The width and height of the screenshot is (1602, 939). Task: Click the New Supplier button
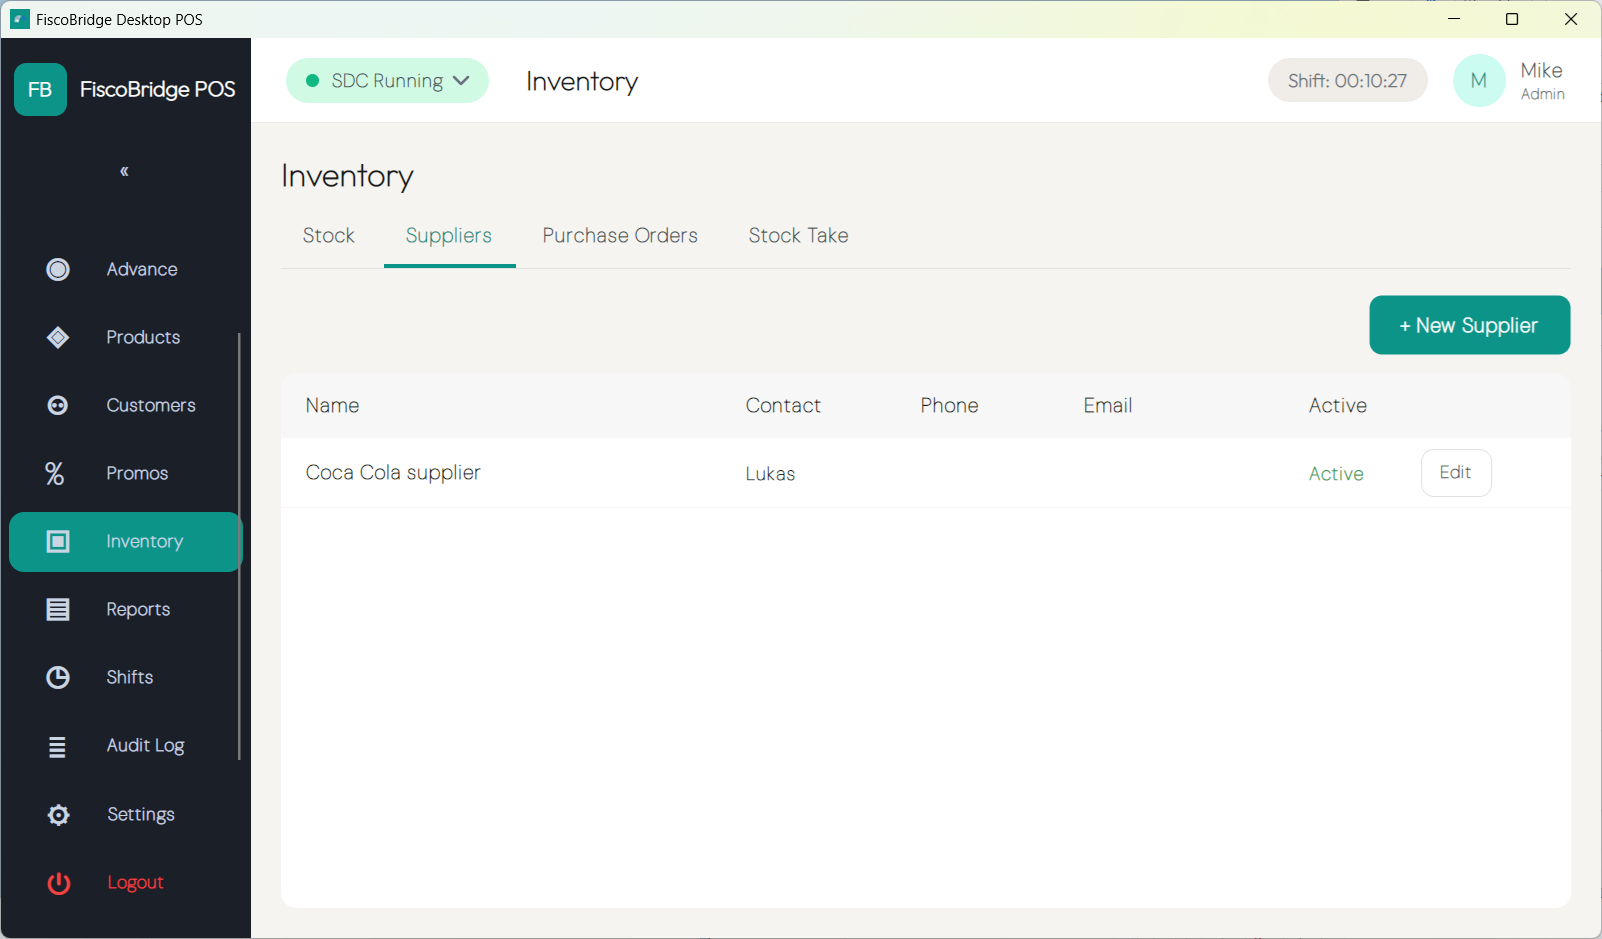(1469, 325)
